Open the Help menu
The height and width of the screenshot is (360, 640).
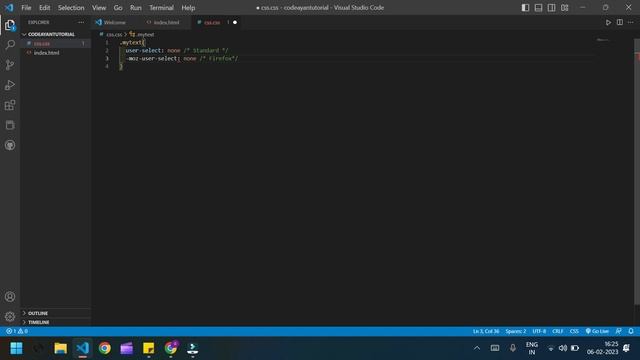click(188, 8)
